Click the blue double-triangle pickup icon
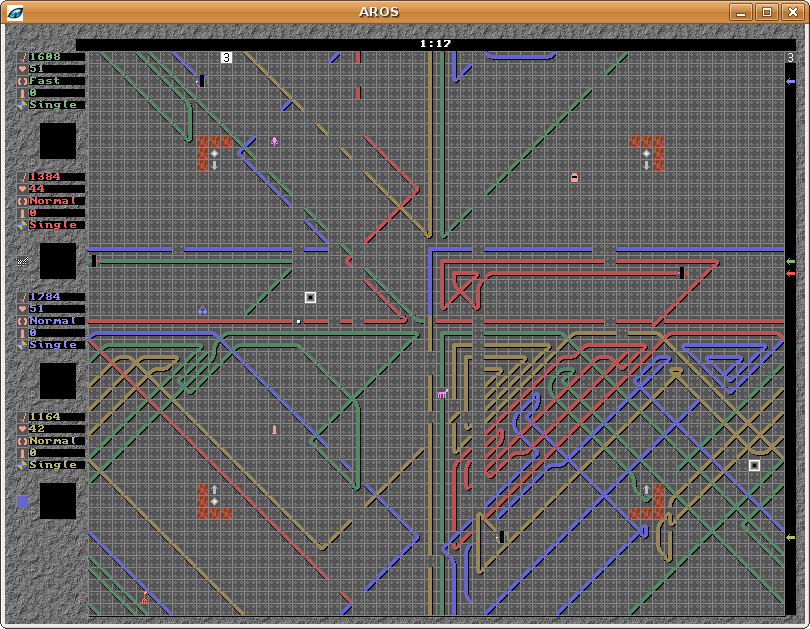Image resolution: width=810 pixels, height=629 pixels. (202, 310)
